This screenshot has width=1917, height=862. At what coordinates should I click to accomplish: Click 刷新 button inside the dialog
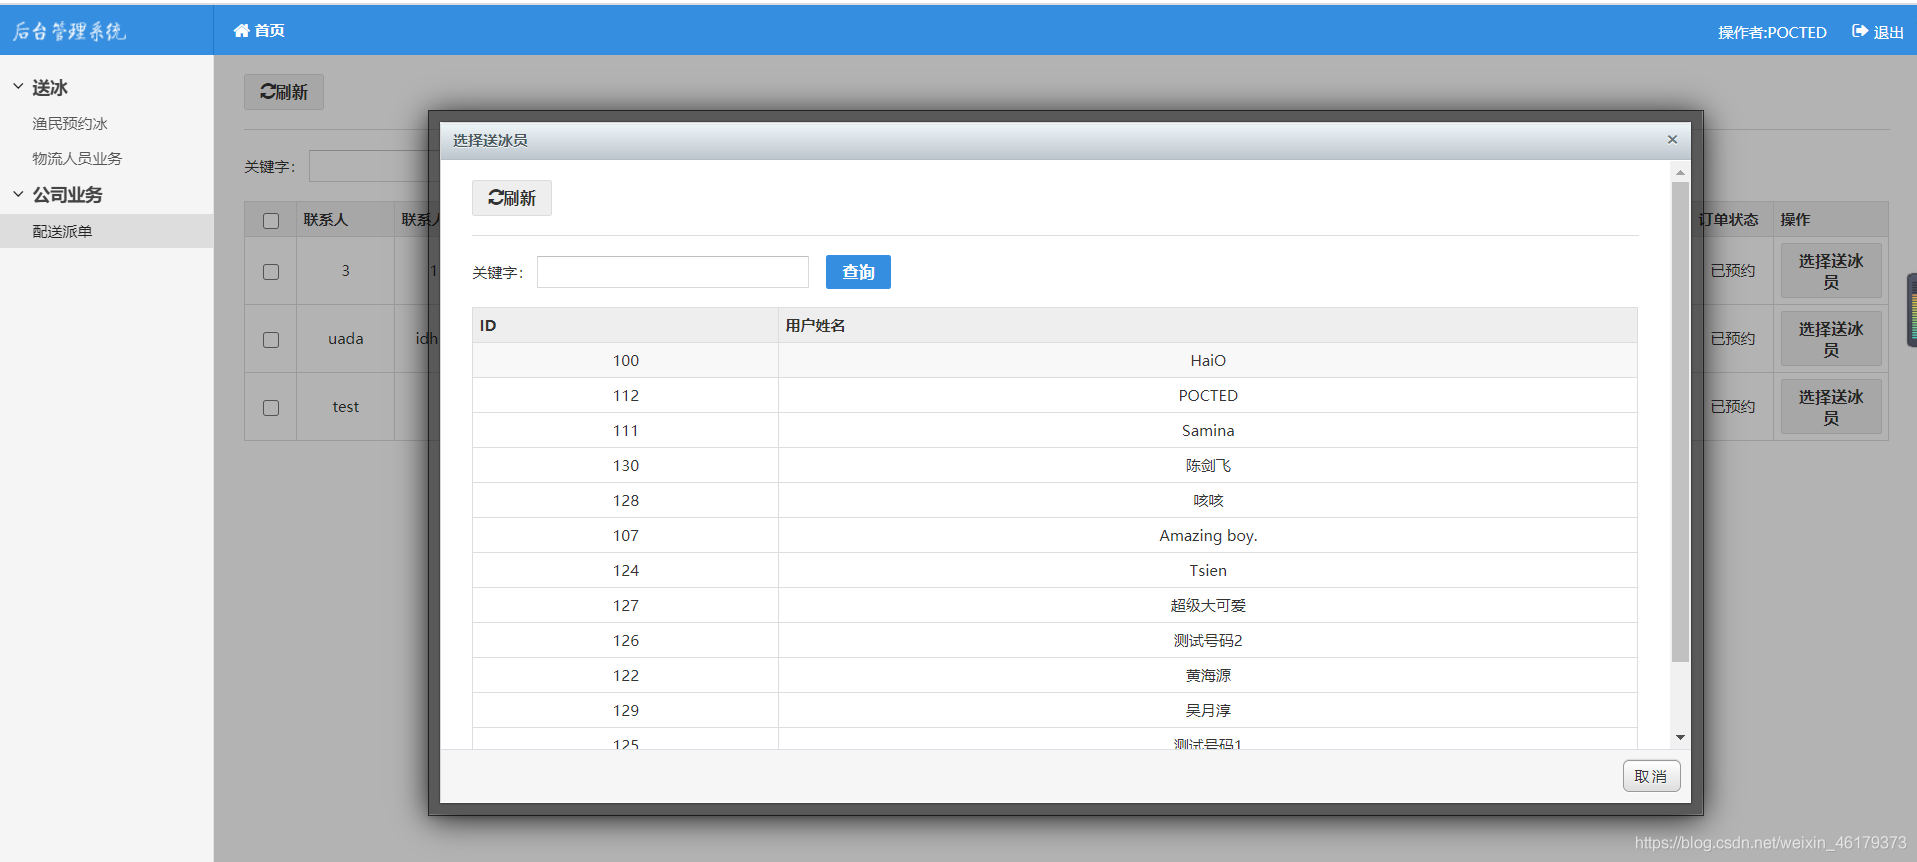click(x=511, y=198)
